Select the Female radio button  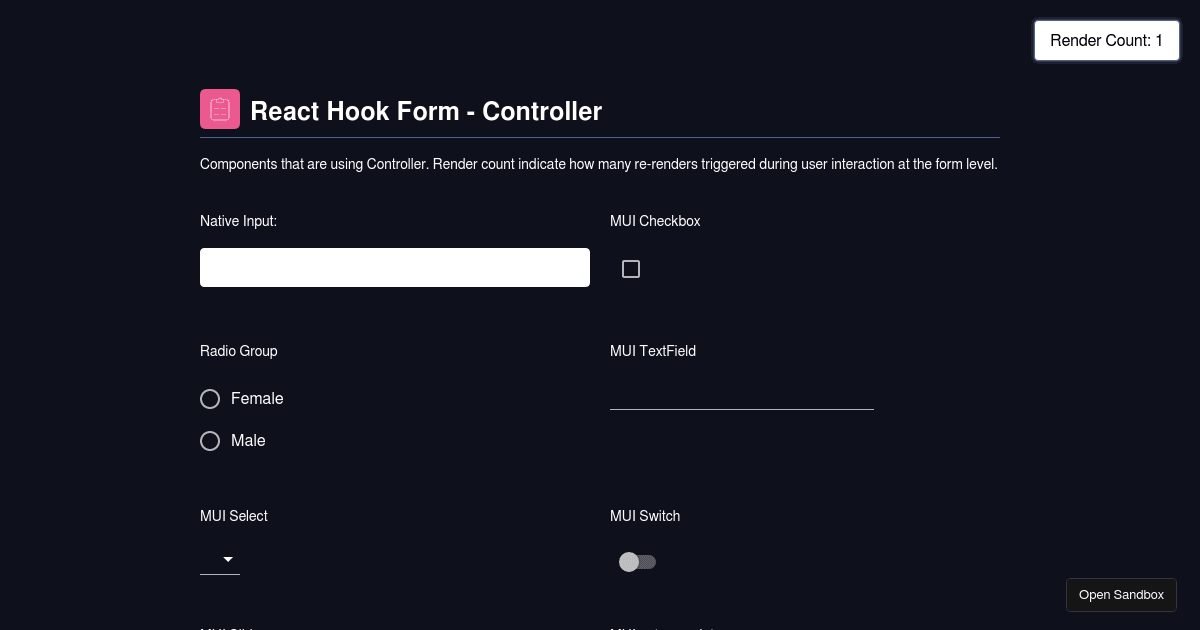210,398
